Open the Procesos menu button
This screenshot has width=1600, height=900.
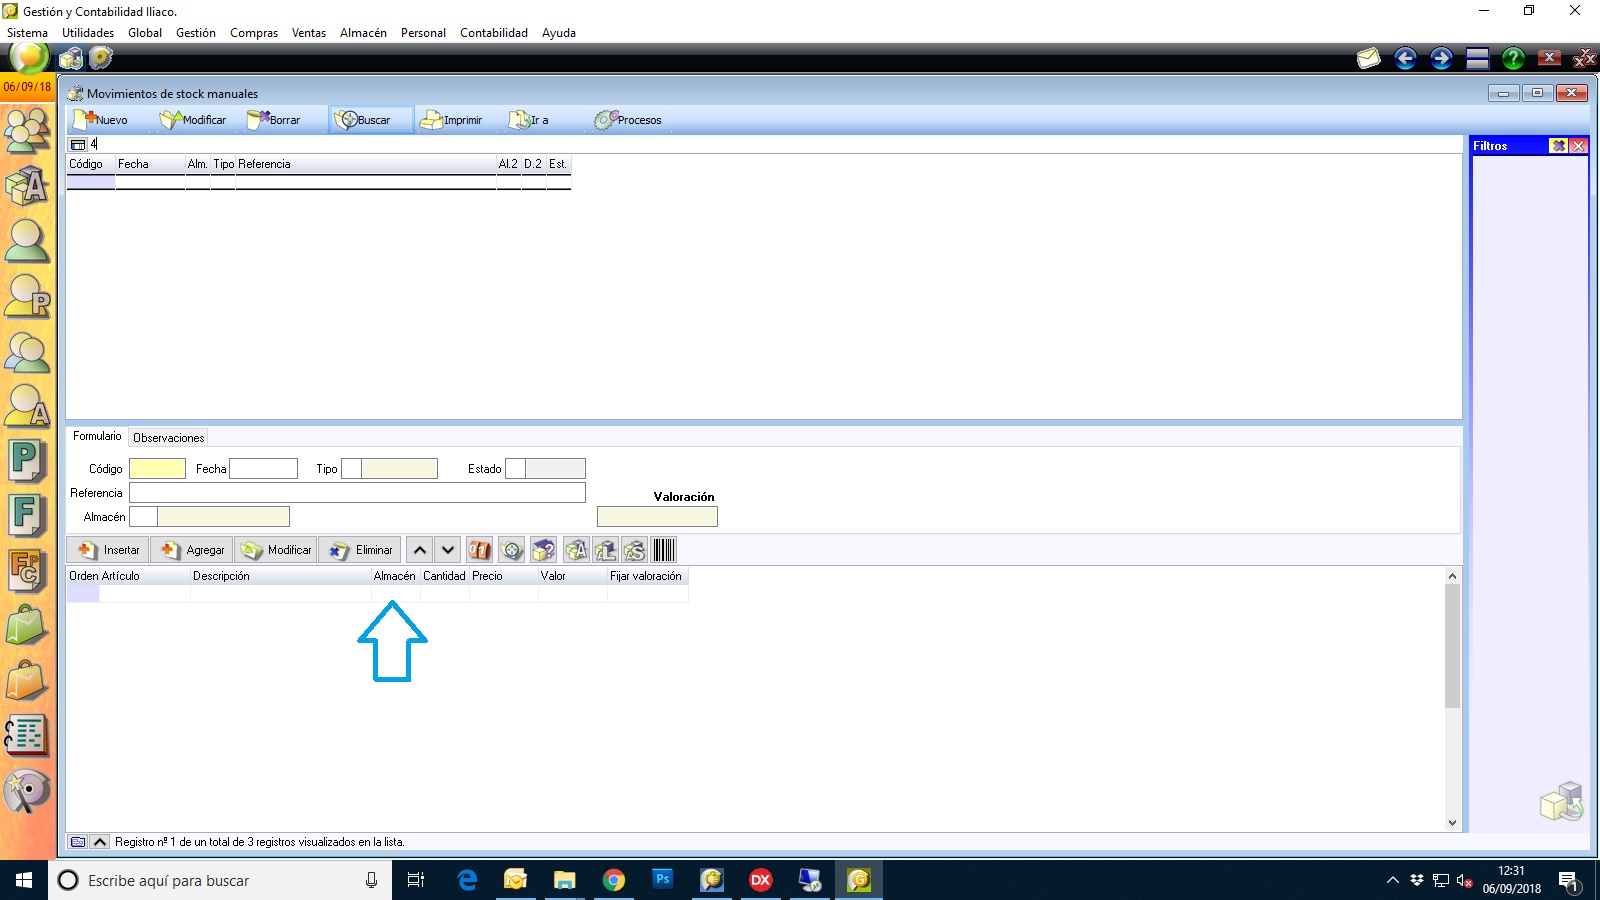[628, 120]
